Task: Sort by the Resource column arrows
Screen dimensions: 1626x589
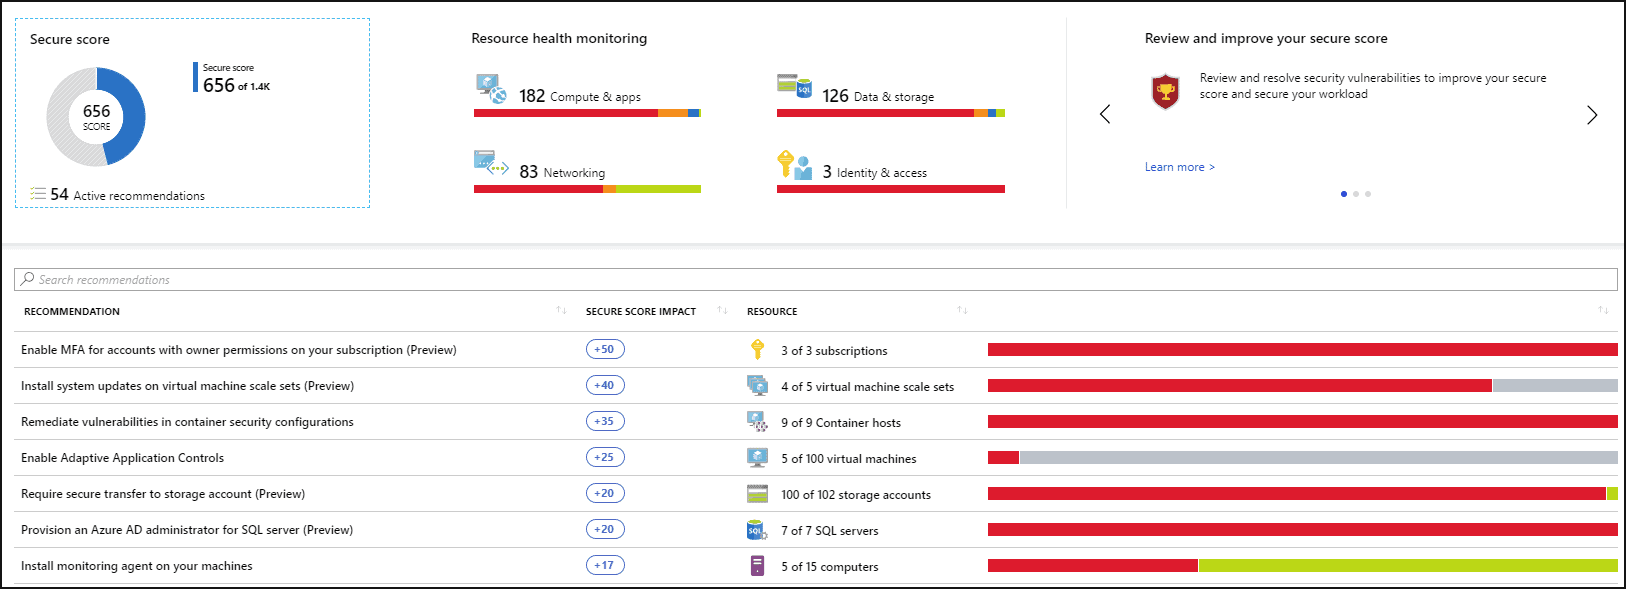Action: point(962,311)
